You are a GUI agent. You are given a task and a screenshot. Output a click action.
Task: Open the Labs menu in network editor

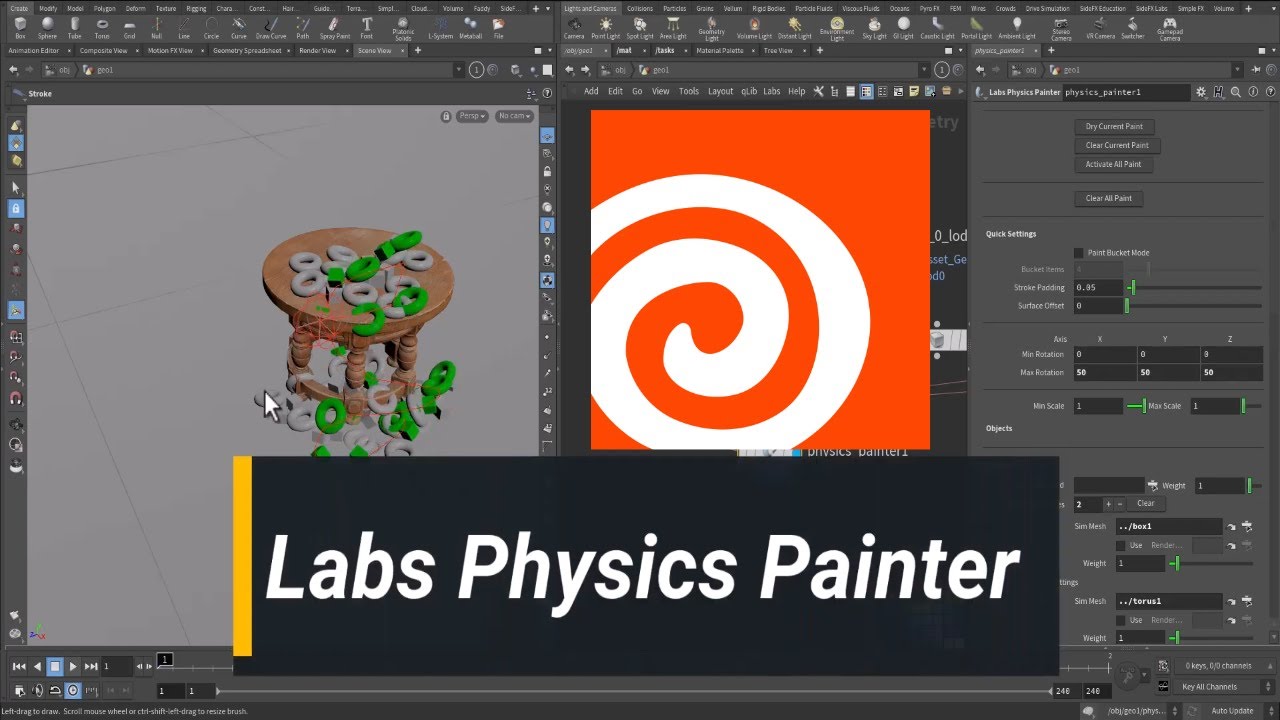[772, 91]
